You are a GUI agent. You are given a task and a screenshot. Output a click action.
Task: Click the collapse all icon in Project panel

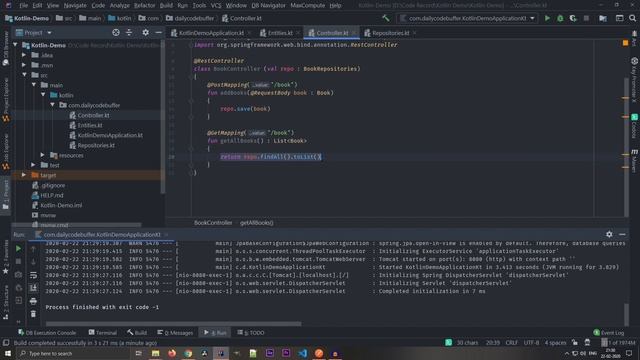pyautogui.click(x=129, y=33)
